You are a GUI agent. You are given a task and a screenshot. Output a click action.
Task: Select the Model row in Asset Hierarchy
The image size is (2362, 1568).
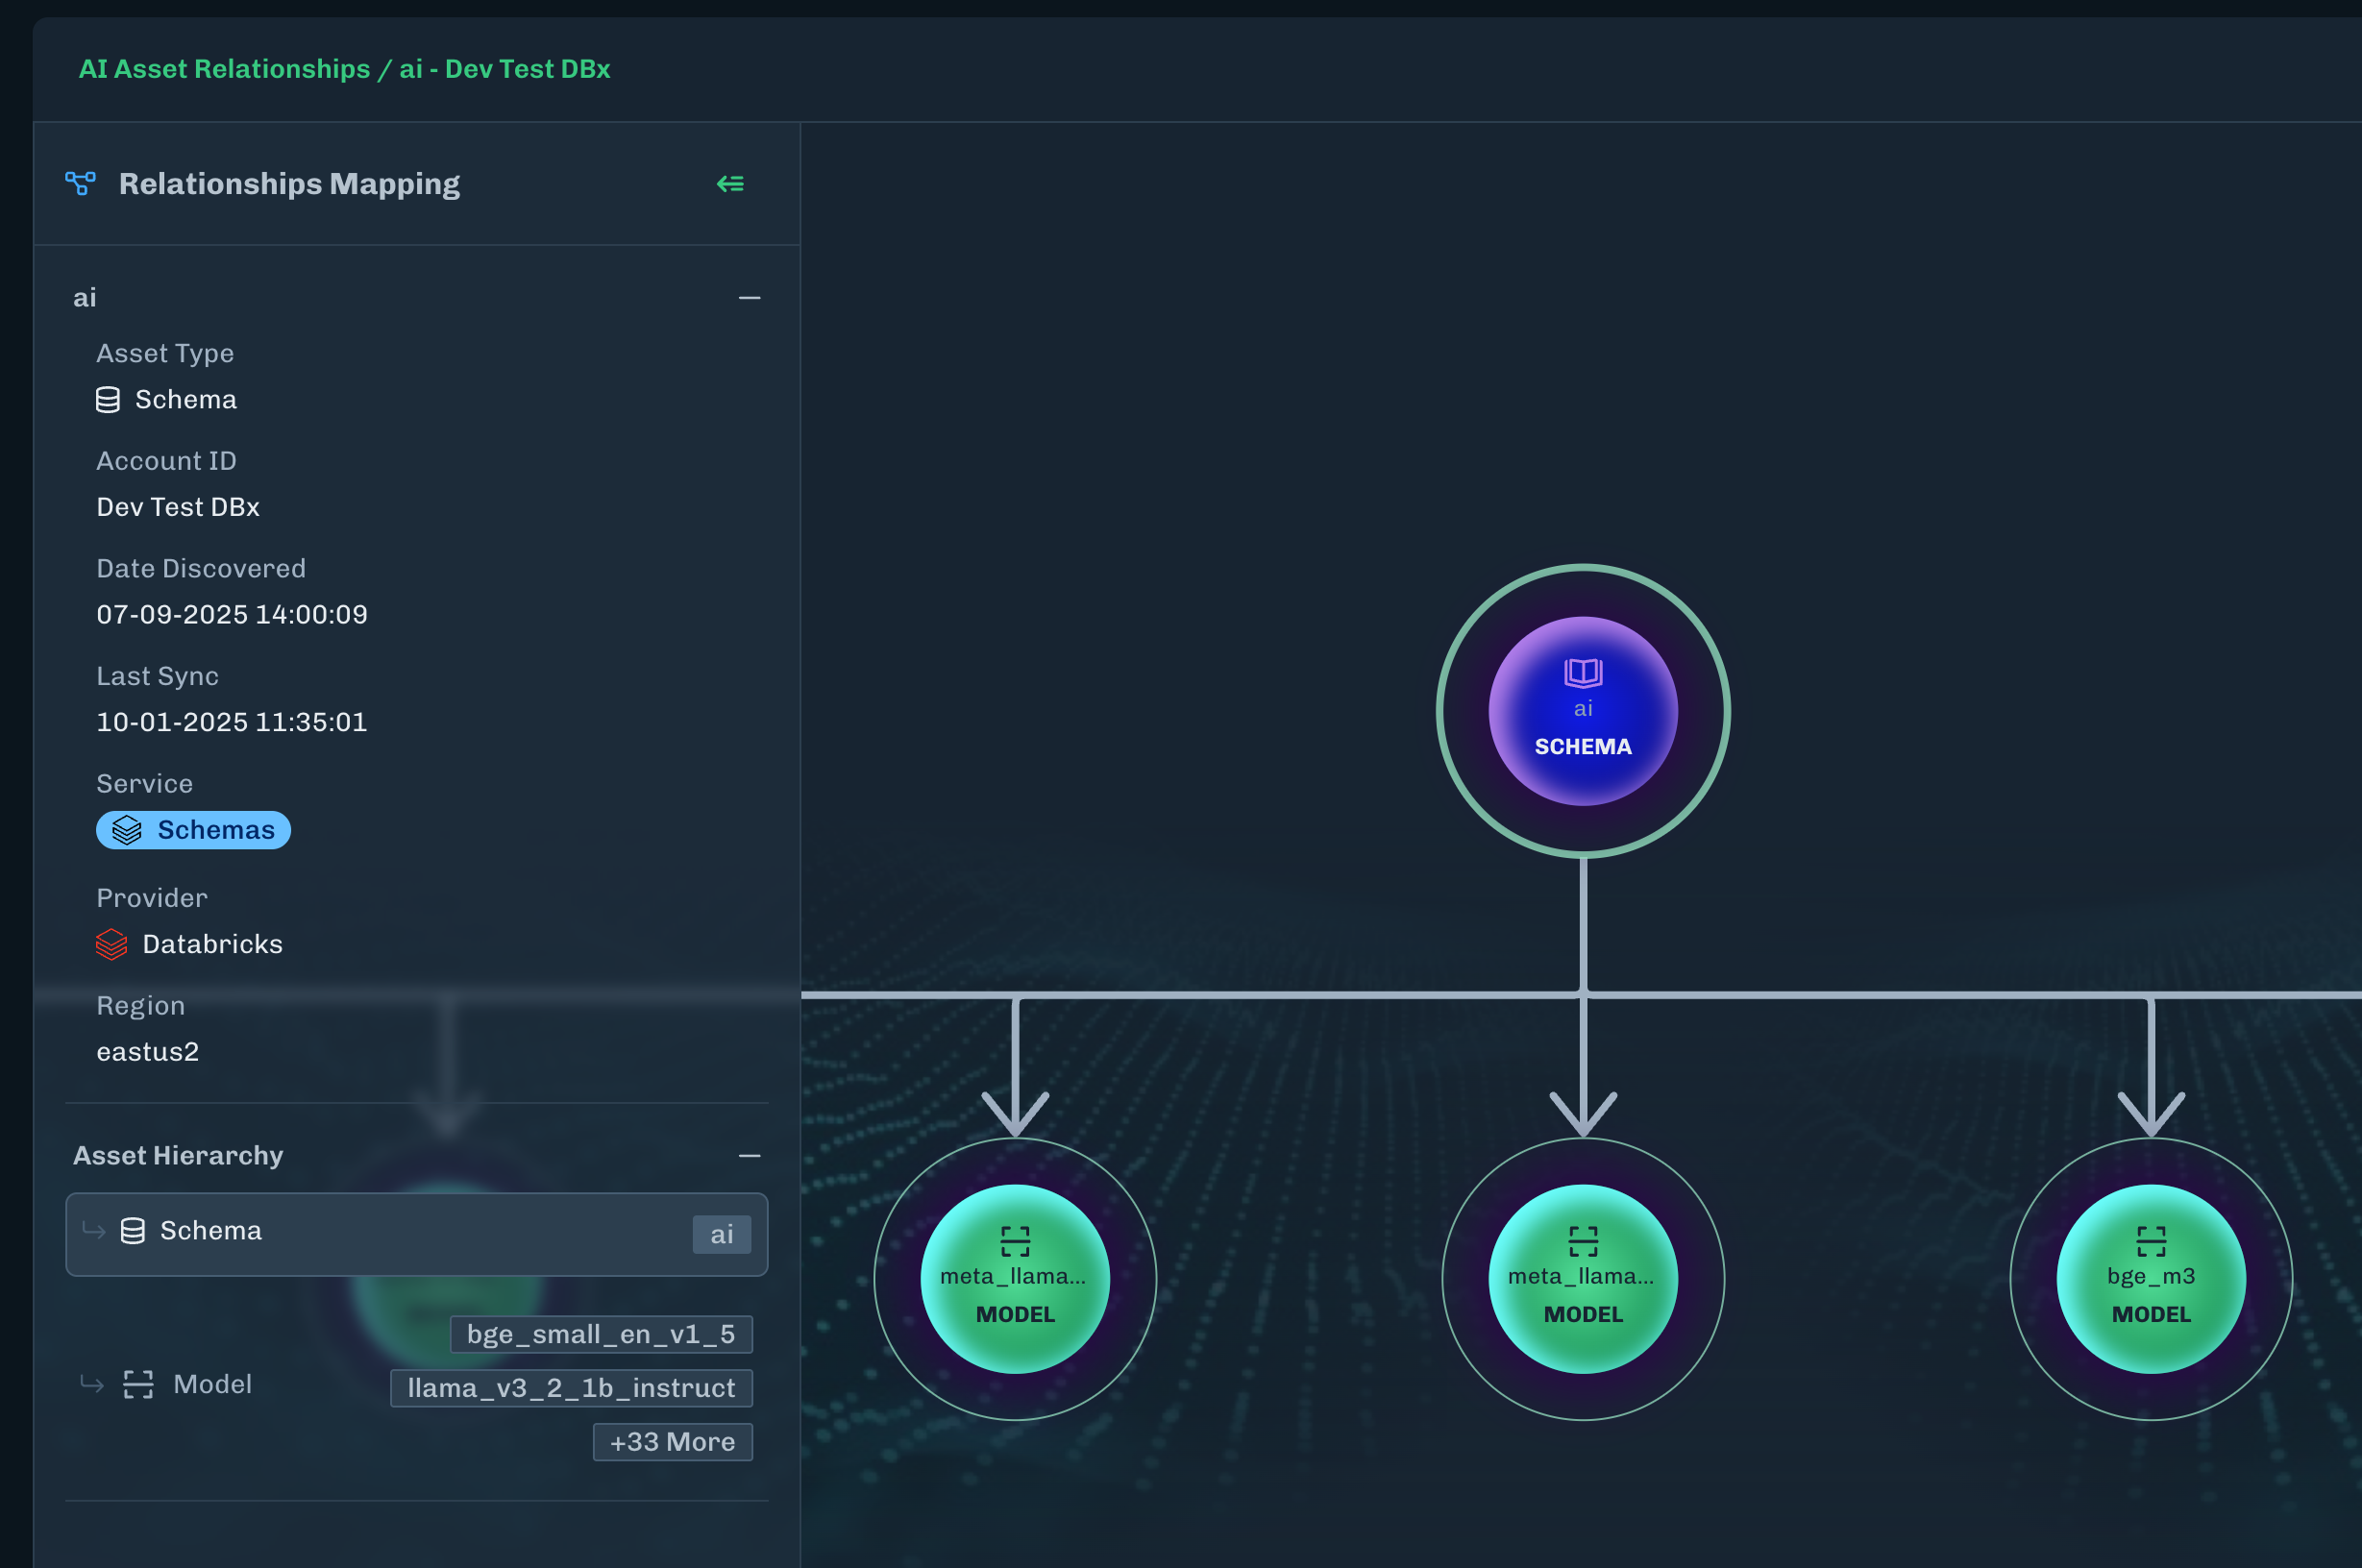click(x=212, y=1384)
